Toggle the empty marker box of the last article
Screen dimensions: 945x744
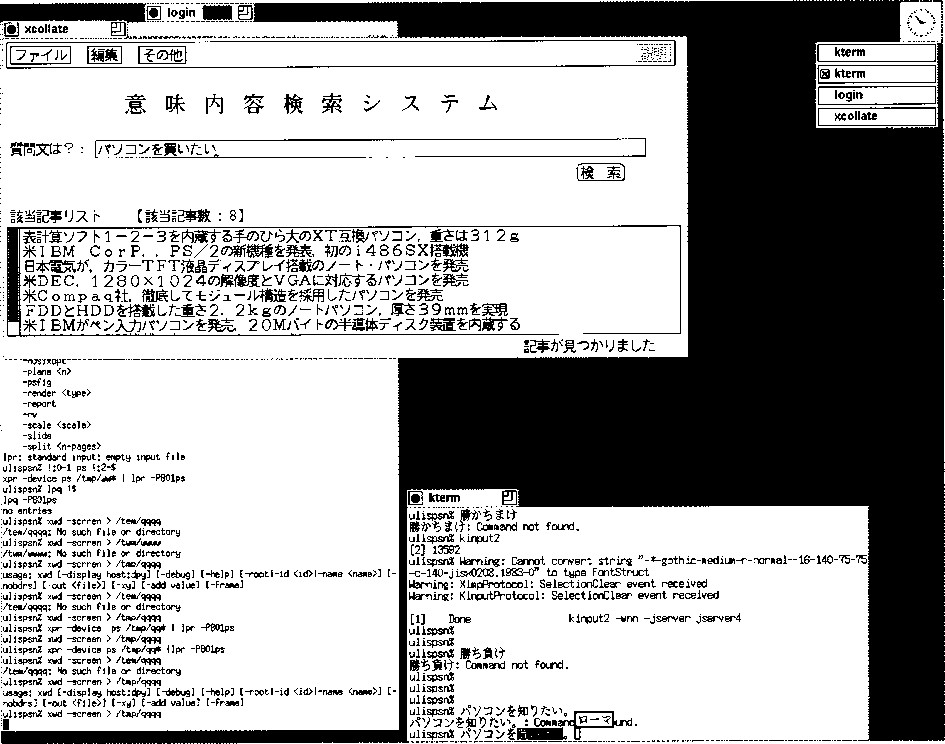point(13,326)
